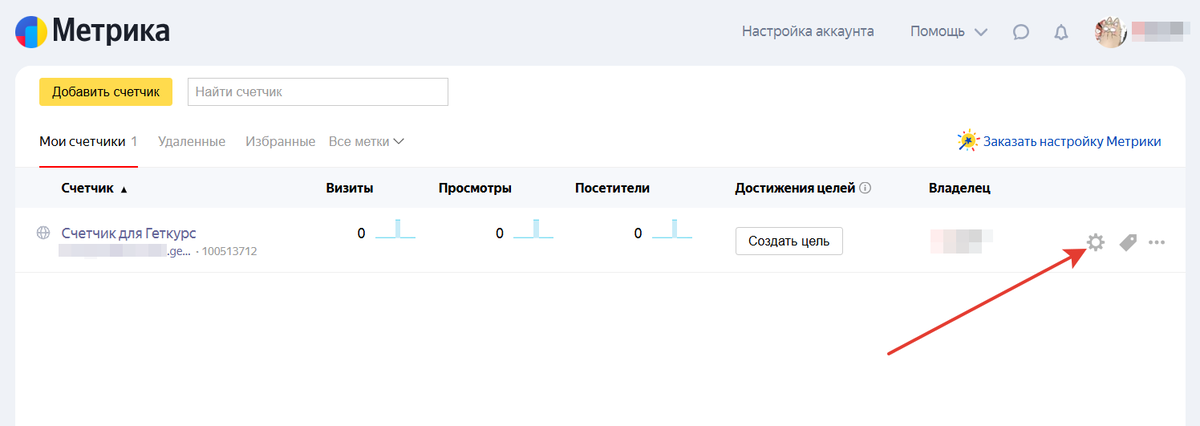Open the tag label icon for the counter
Image resolution: width=1200 pixels, height=426 pixels.
pos(1128,242)
